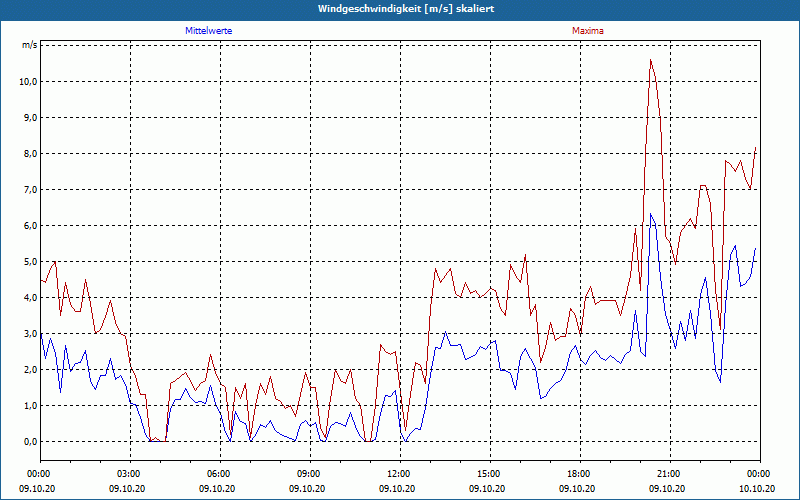This screenshot has height=500, width=800.
Task: Click the 'm/s' unit label
Action: (x=30, y=45)
